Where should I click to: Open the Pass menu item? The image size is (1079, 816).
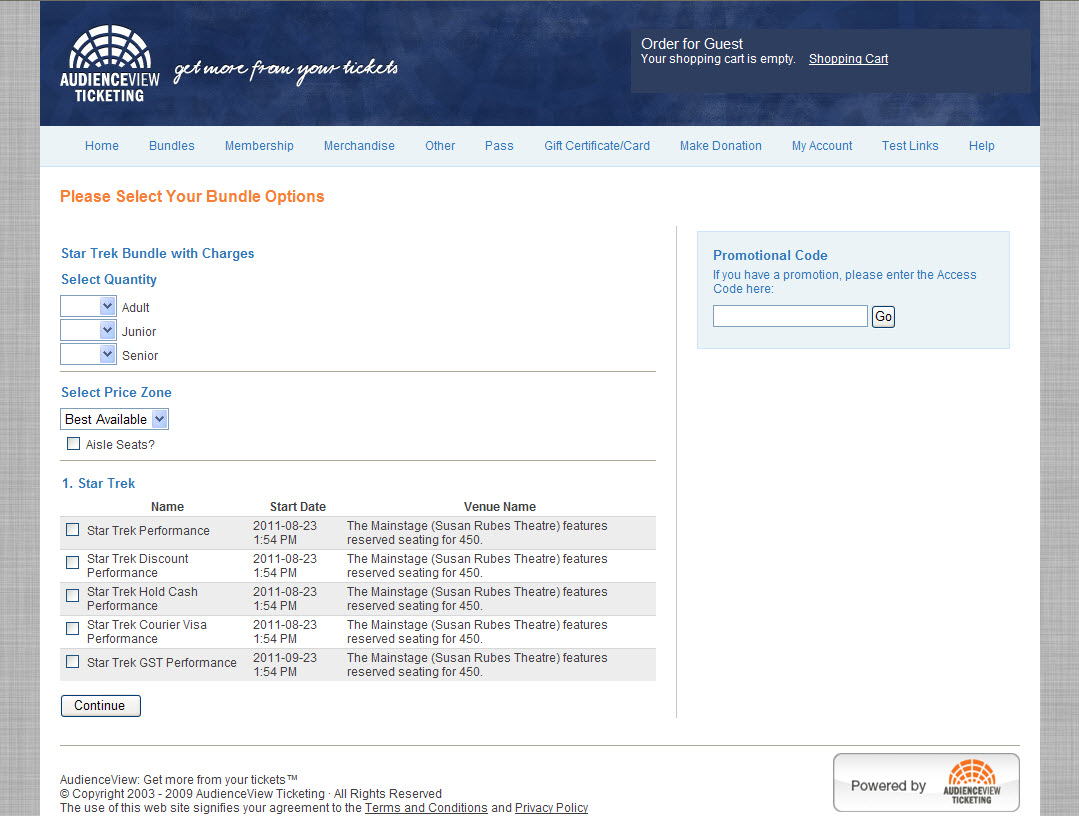(499, 146)
